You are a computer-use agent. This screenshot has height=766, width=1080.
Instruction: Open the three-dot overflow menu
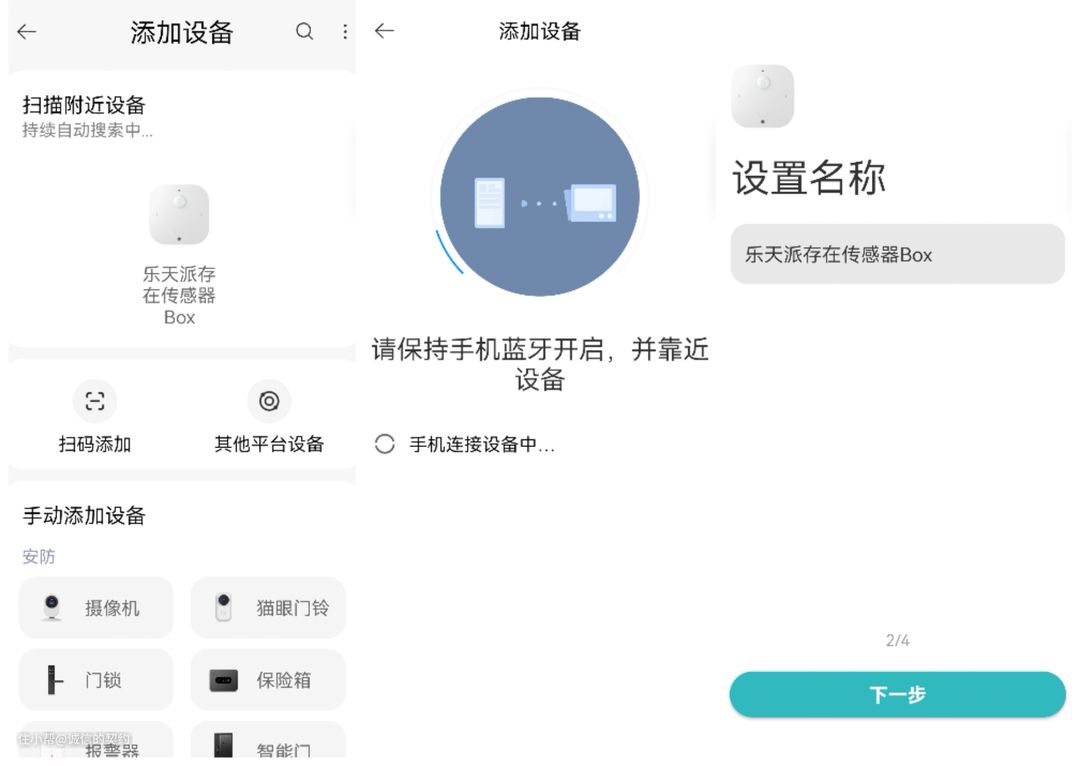(x=345, y=32)
